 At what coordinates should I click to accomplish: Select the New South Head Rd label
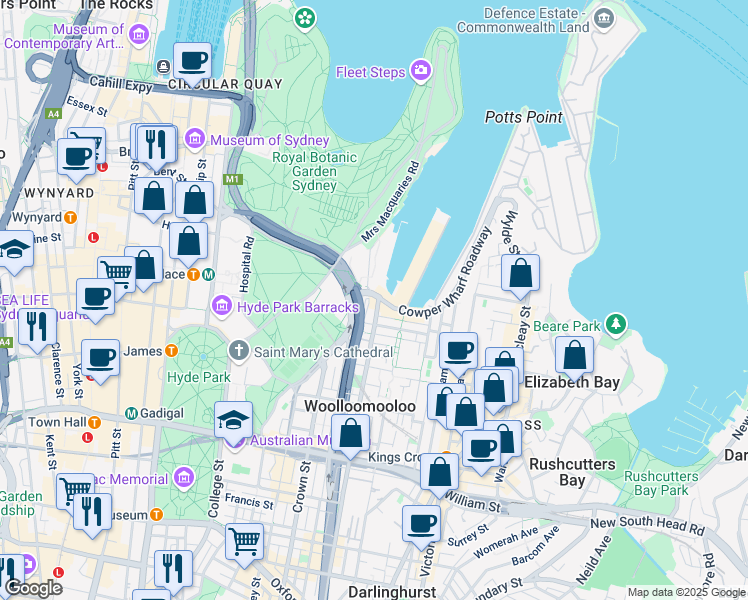[x=647, y=525]
